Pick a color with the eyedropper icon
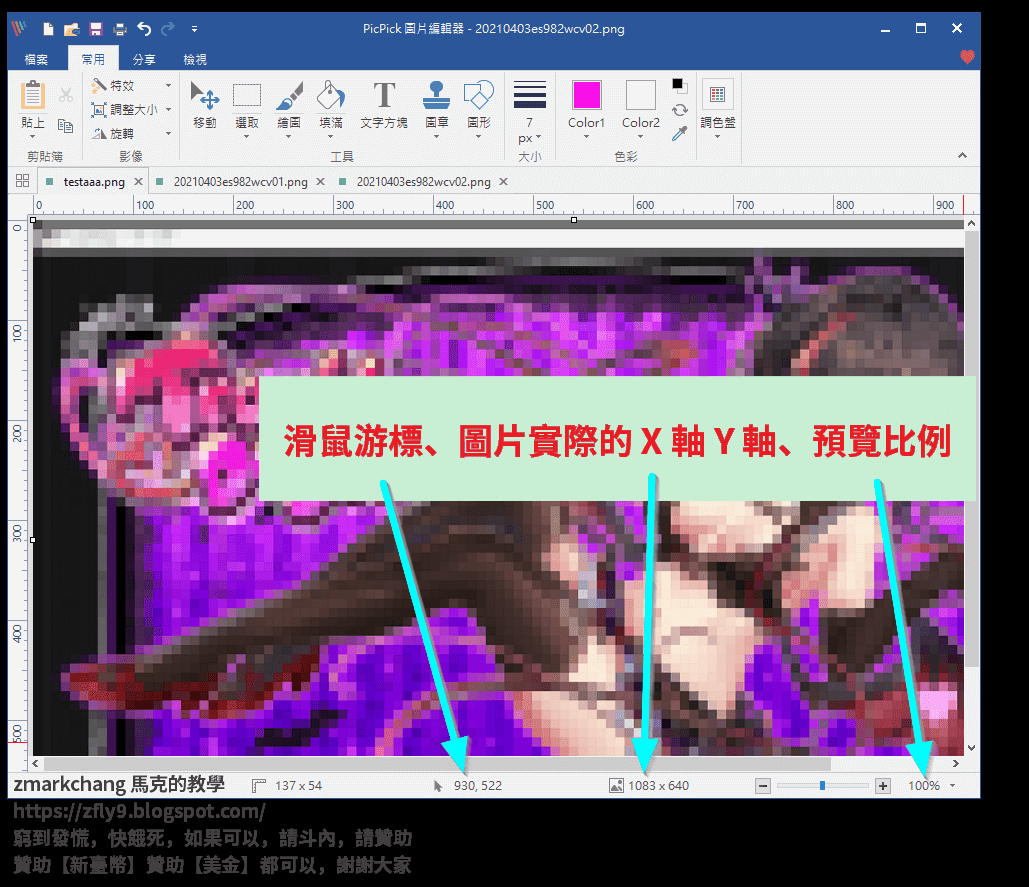 click(680, 133)
